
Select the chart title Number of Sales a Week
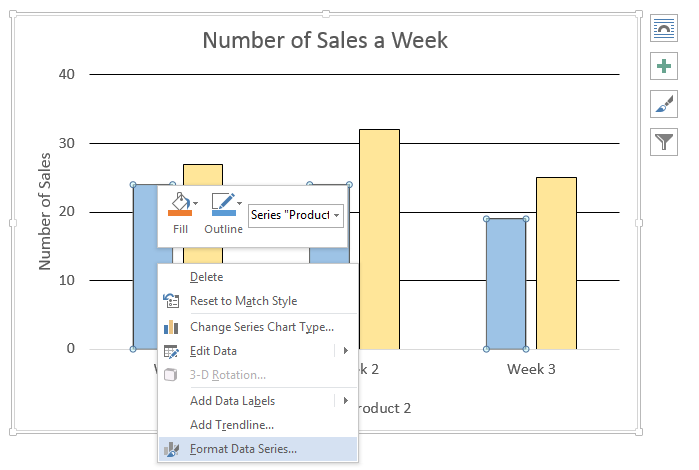pos(325,41)
